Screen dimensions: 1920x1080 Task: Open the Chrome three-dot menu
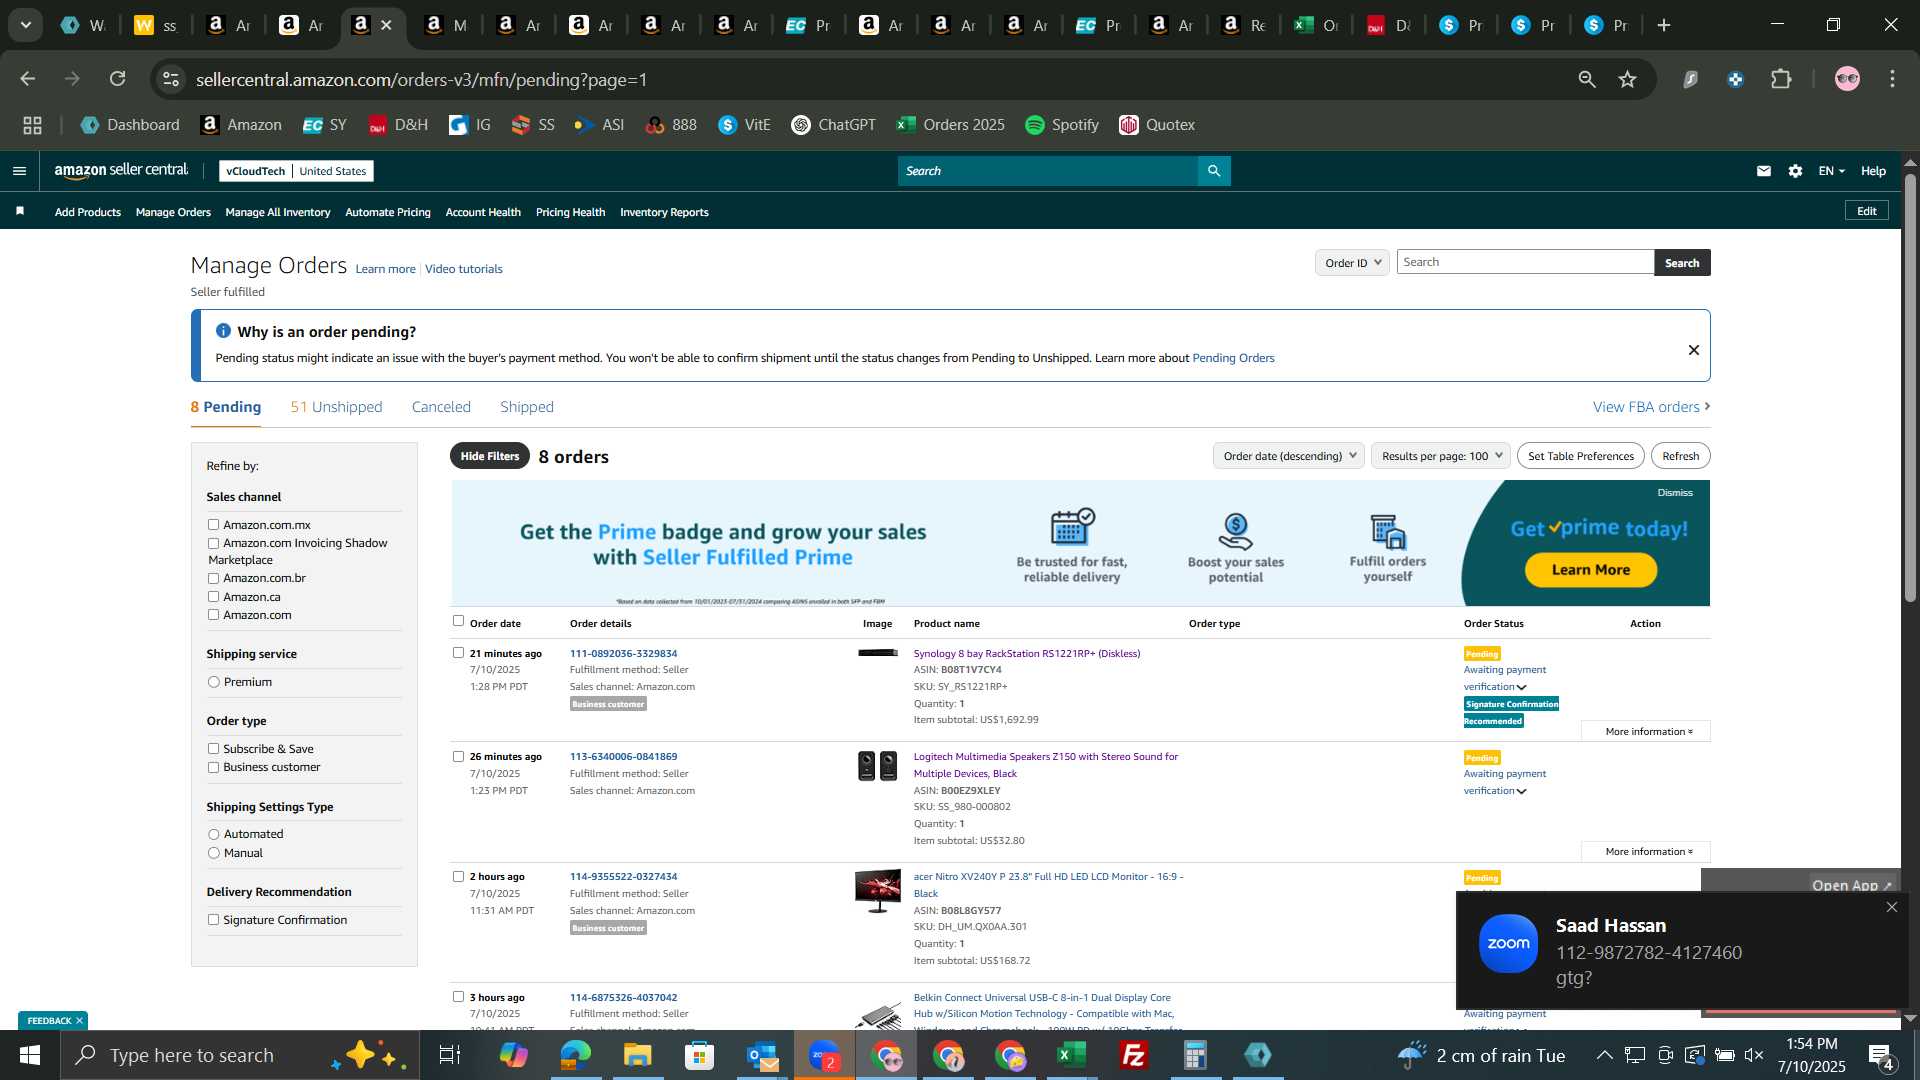1892,79
